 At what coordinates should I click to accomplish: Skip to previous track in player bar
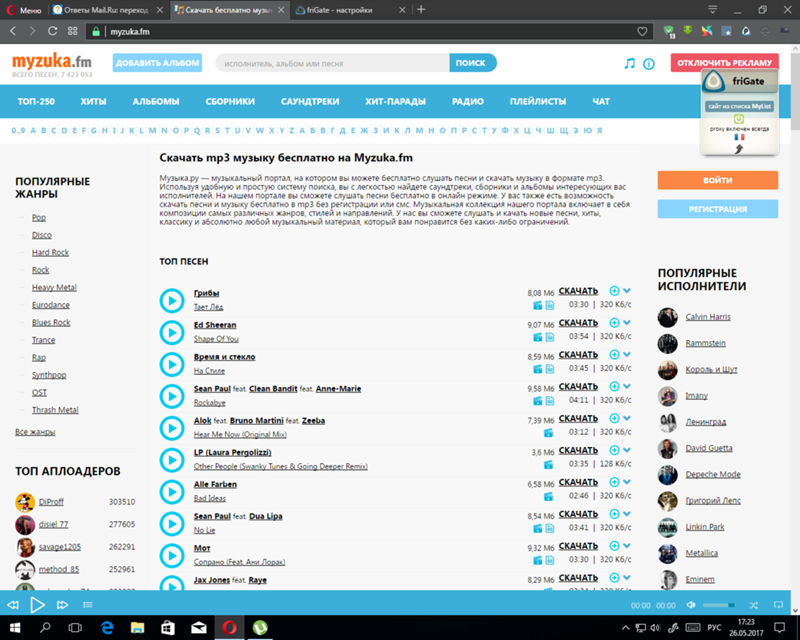pyautogui.click(x=13, y=605)
